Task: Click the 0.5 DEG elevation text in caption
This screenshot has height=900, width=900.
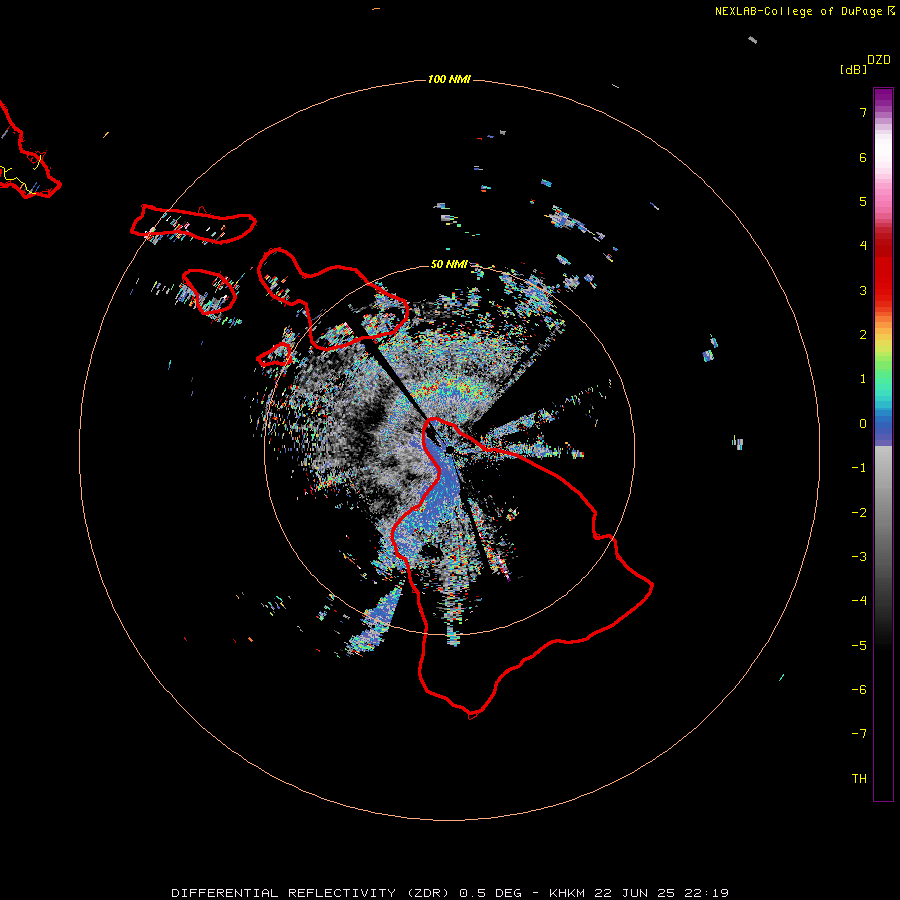Action: (490, 893)
